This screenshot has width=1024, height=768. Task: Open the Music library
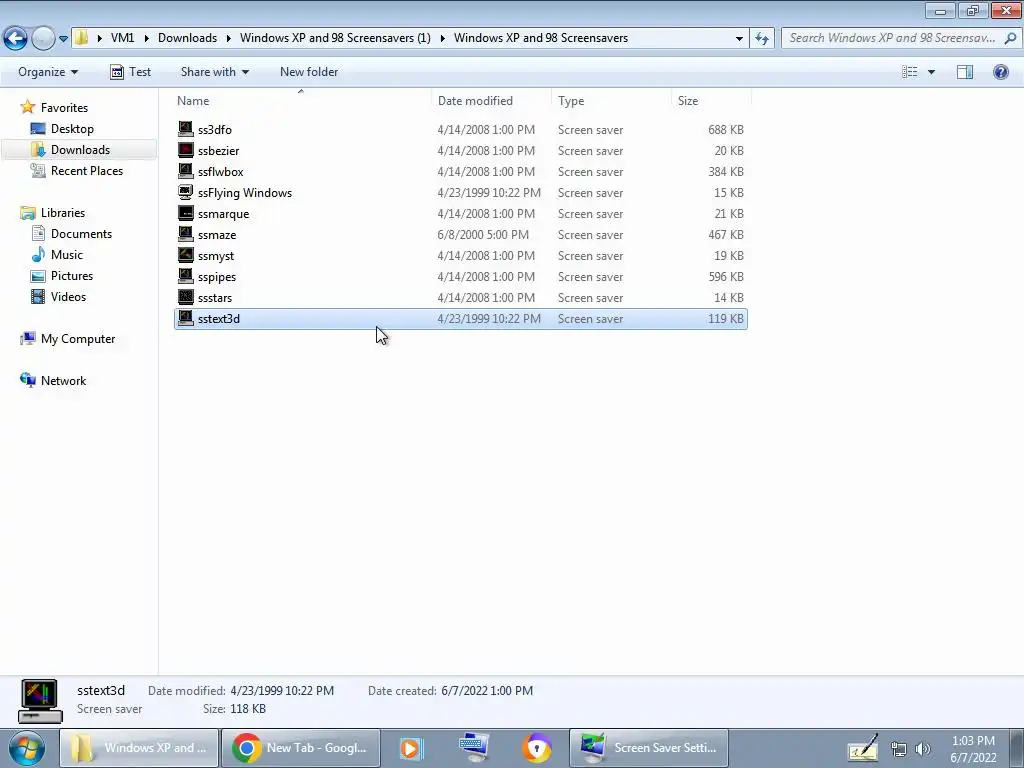coord(67,255)
